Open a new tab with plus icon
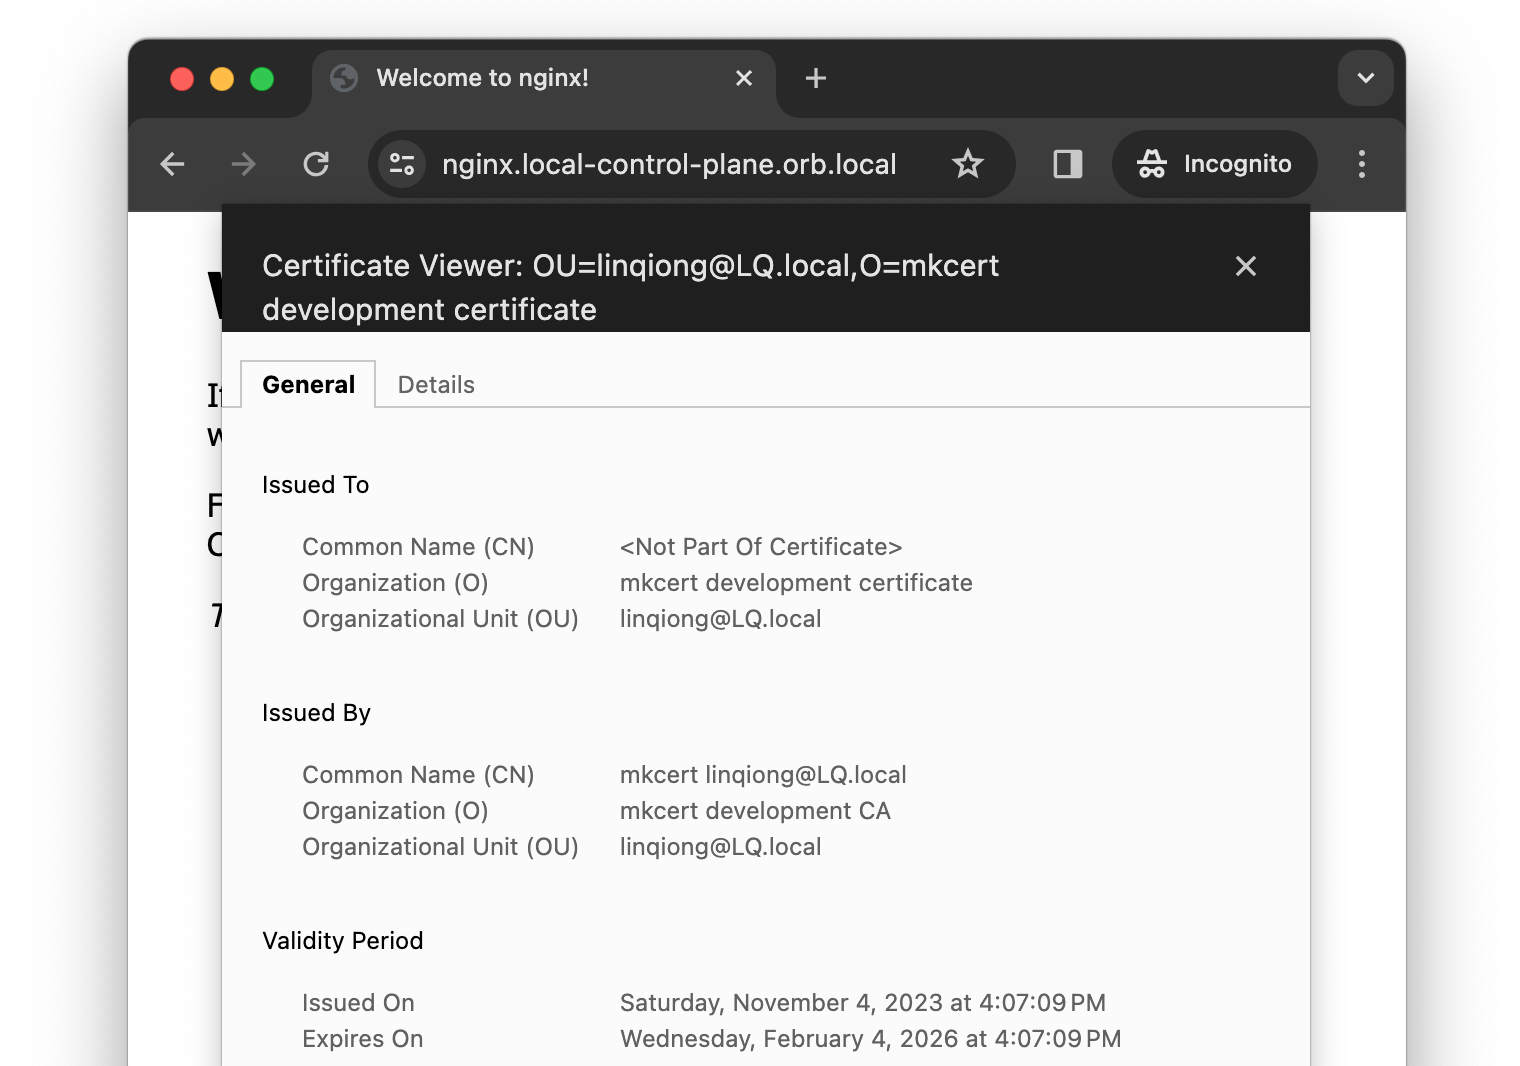Image resolution: width=1520 pixels, height=1066 pixels. pos(816,78)
